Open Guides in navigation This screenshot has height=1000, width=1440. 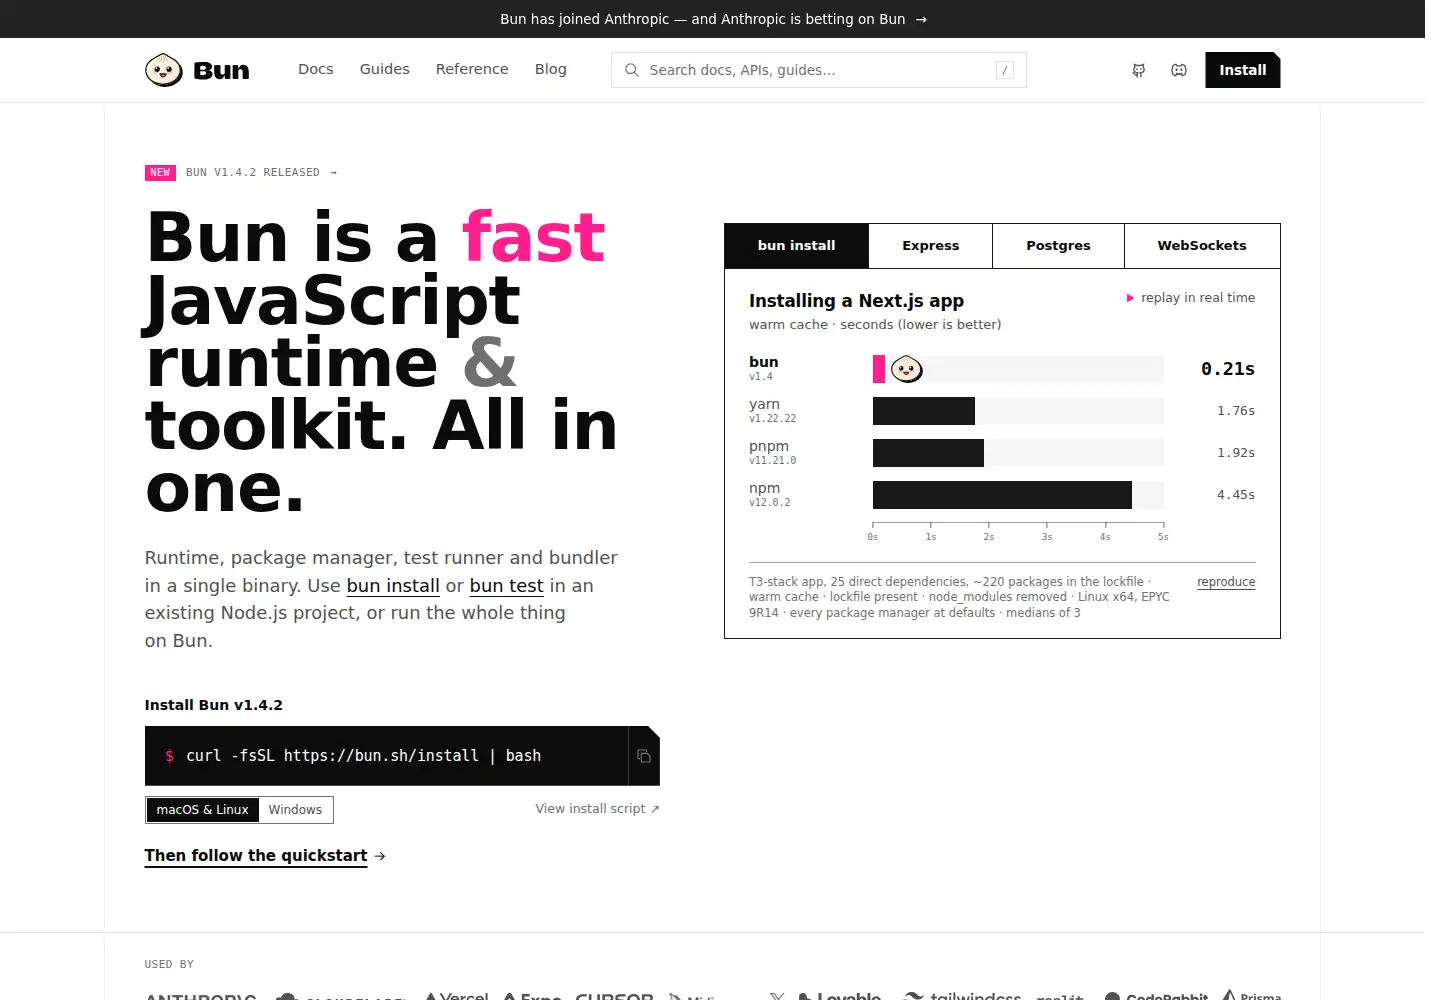click(x=385, y=69)
